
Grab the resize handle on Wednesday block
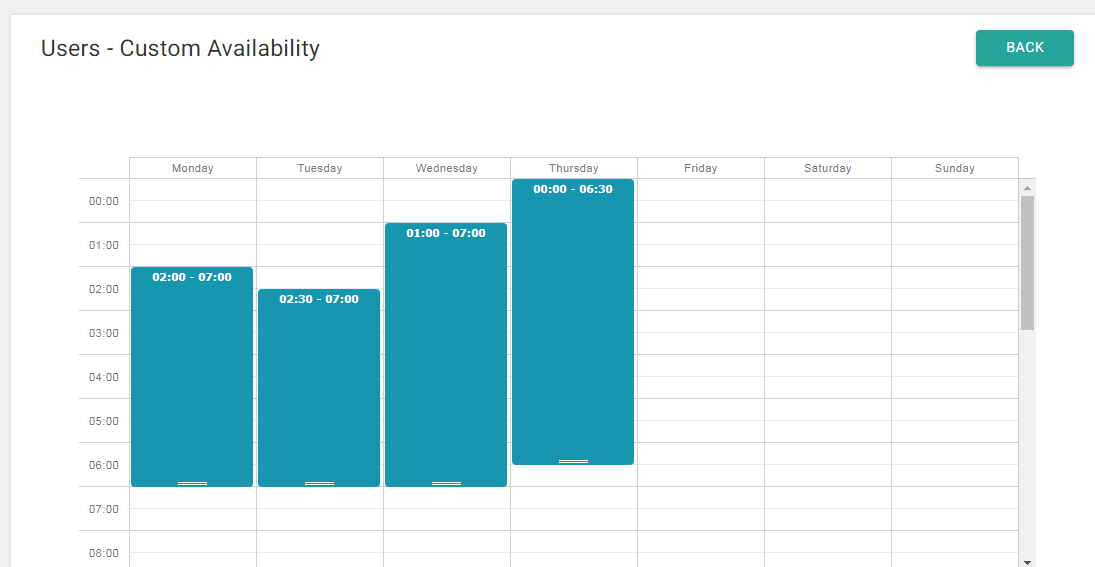[x=446, y=483]
